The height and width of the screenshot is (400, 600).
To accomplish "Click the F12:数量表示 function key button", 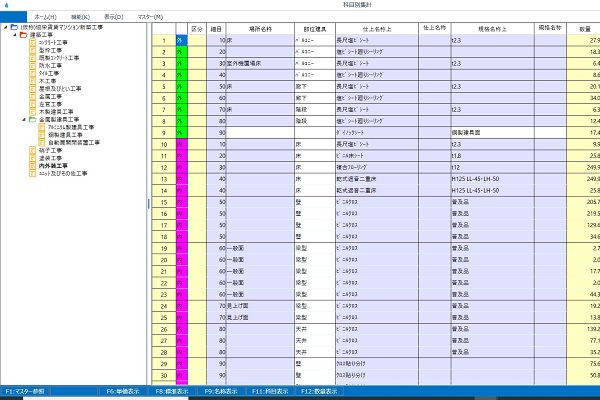I will click(x=319, y=391).
